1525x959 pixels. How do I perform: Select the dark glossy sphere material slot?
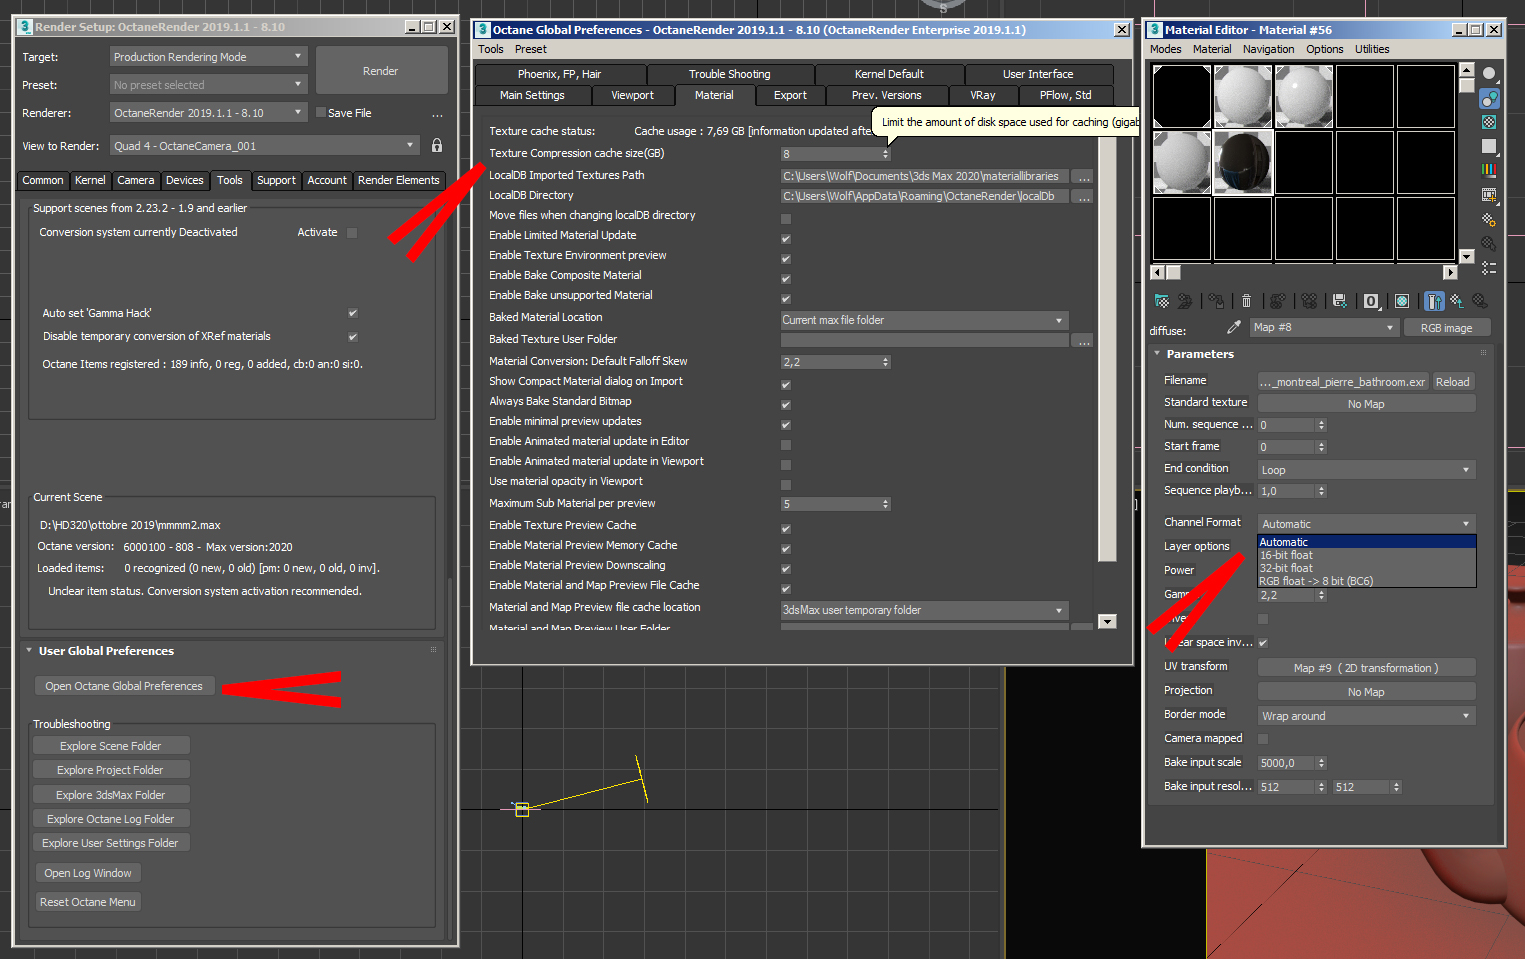click(1243, 162)
